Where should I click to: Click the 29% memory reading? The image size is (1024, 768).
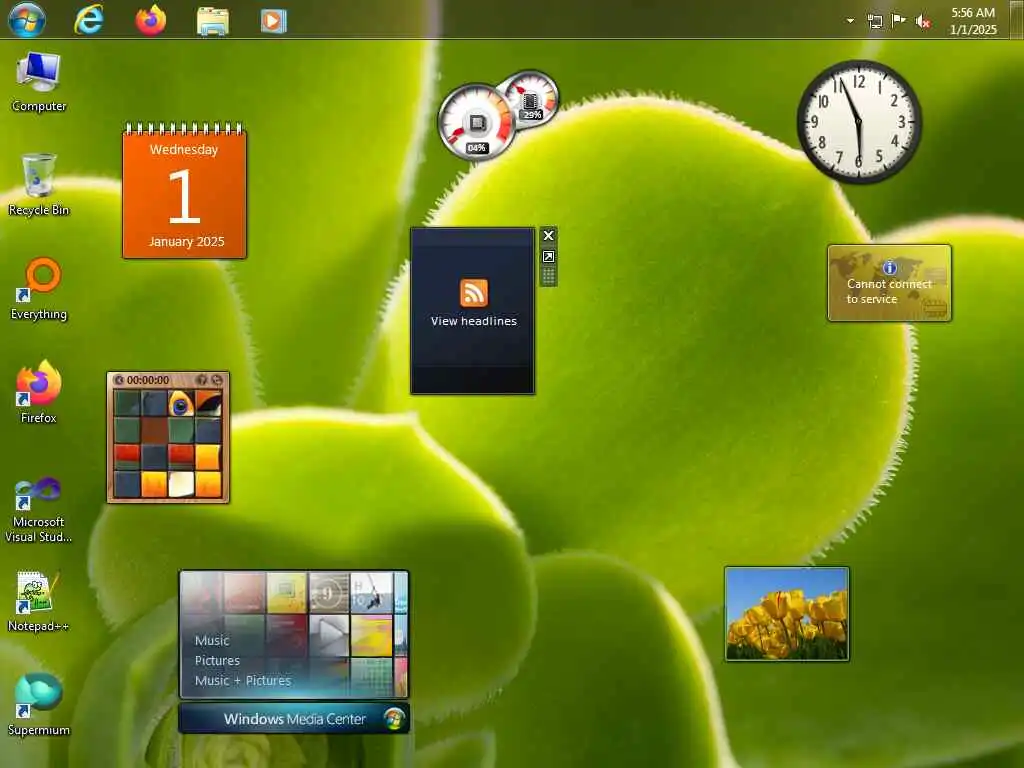[532, 115]
